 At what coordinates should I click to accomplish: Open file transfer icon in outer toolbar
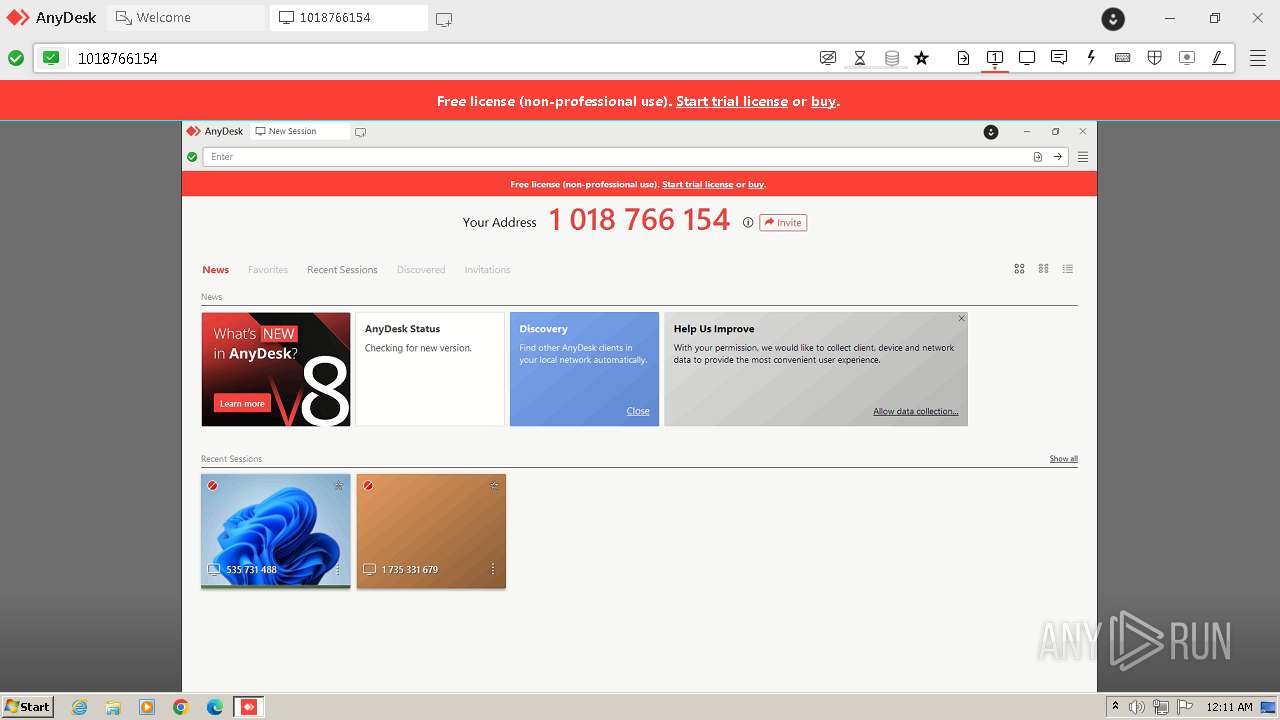click(x=963, y=58)
